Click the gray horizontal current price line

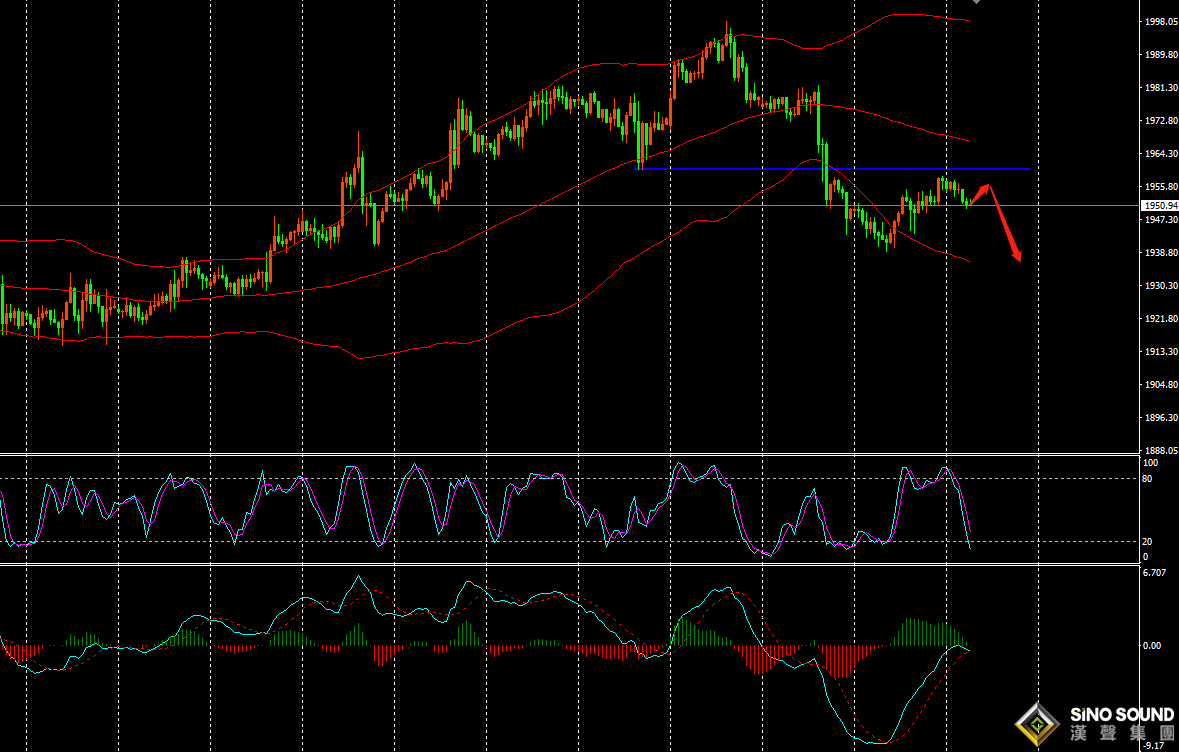[500, 206]
